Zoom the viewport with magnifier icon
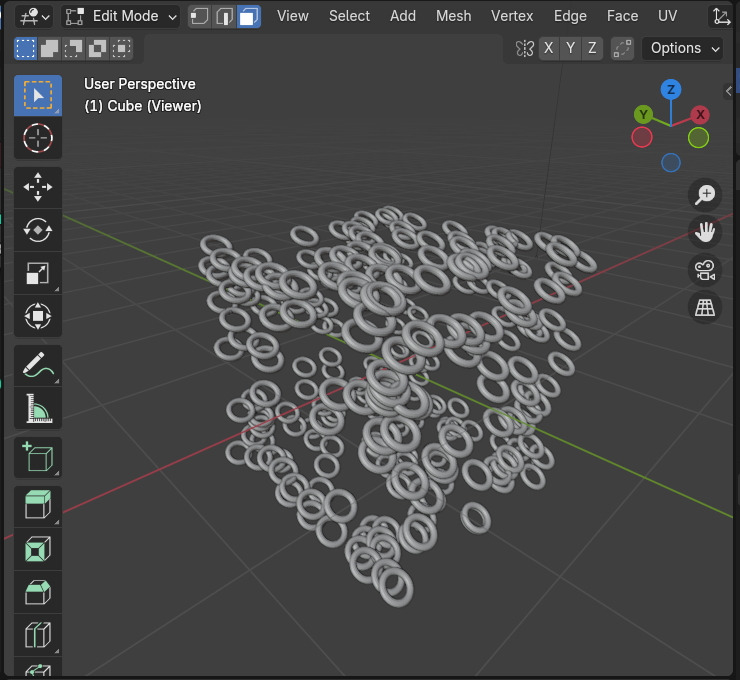The image size is (740, 680). 705,194
